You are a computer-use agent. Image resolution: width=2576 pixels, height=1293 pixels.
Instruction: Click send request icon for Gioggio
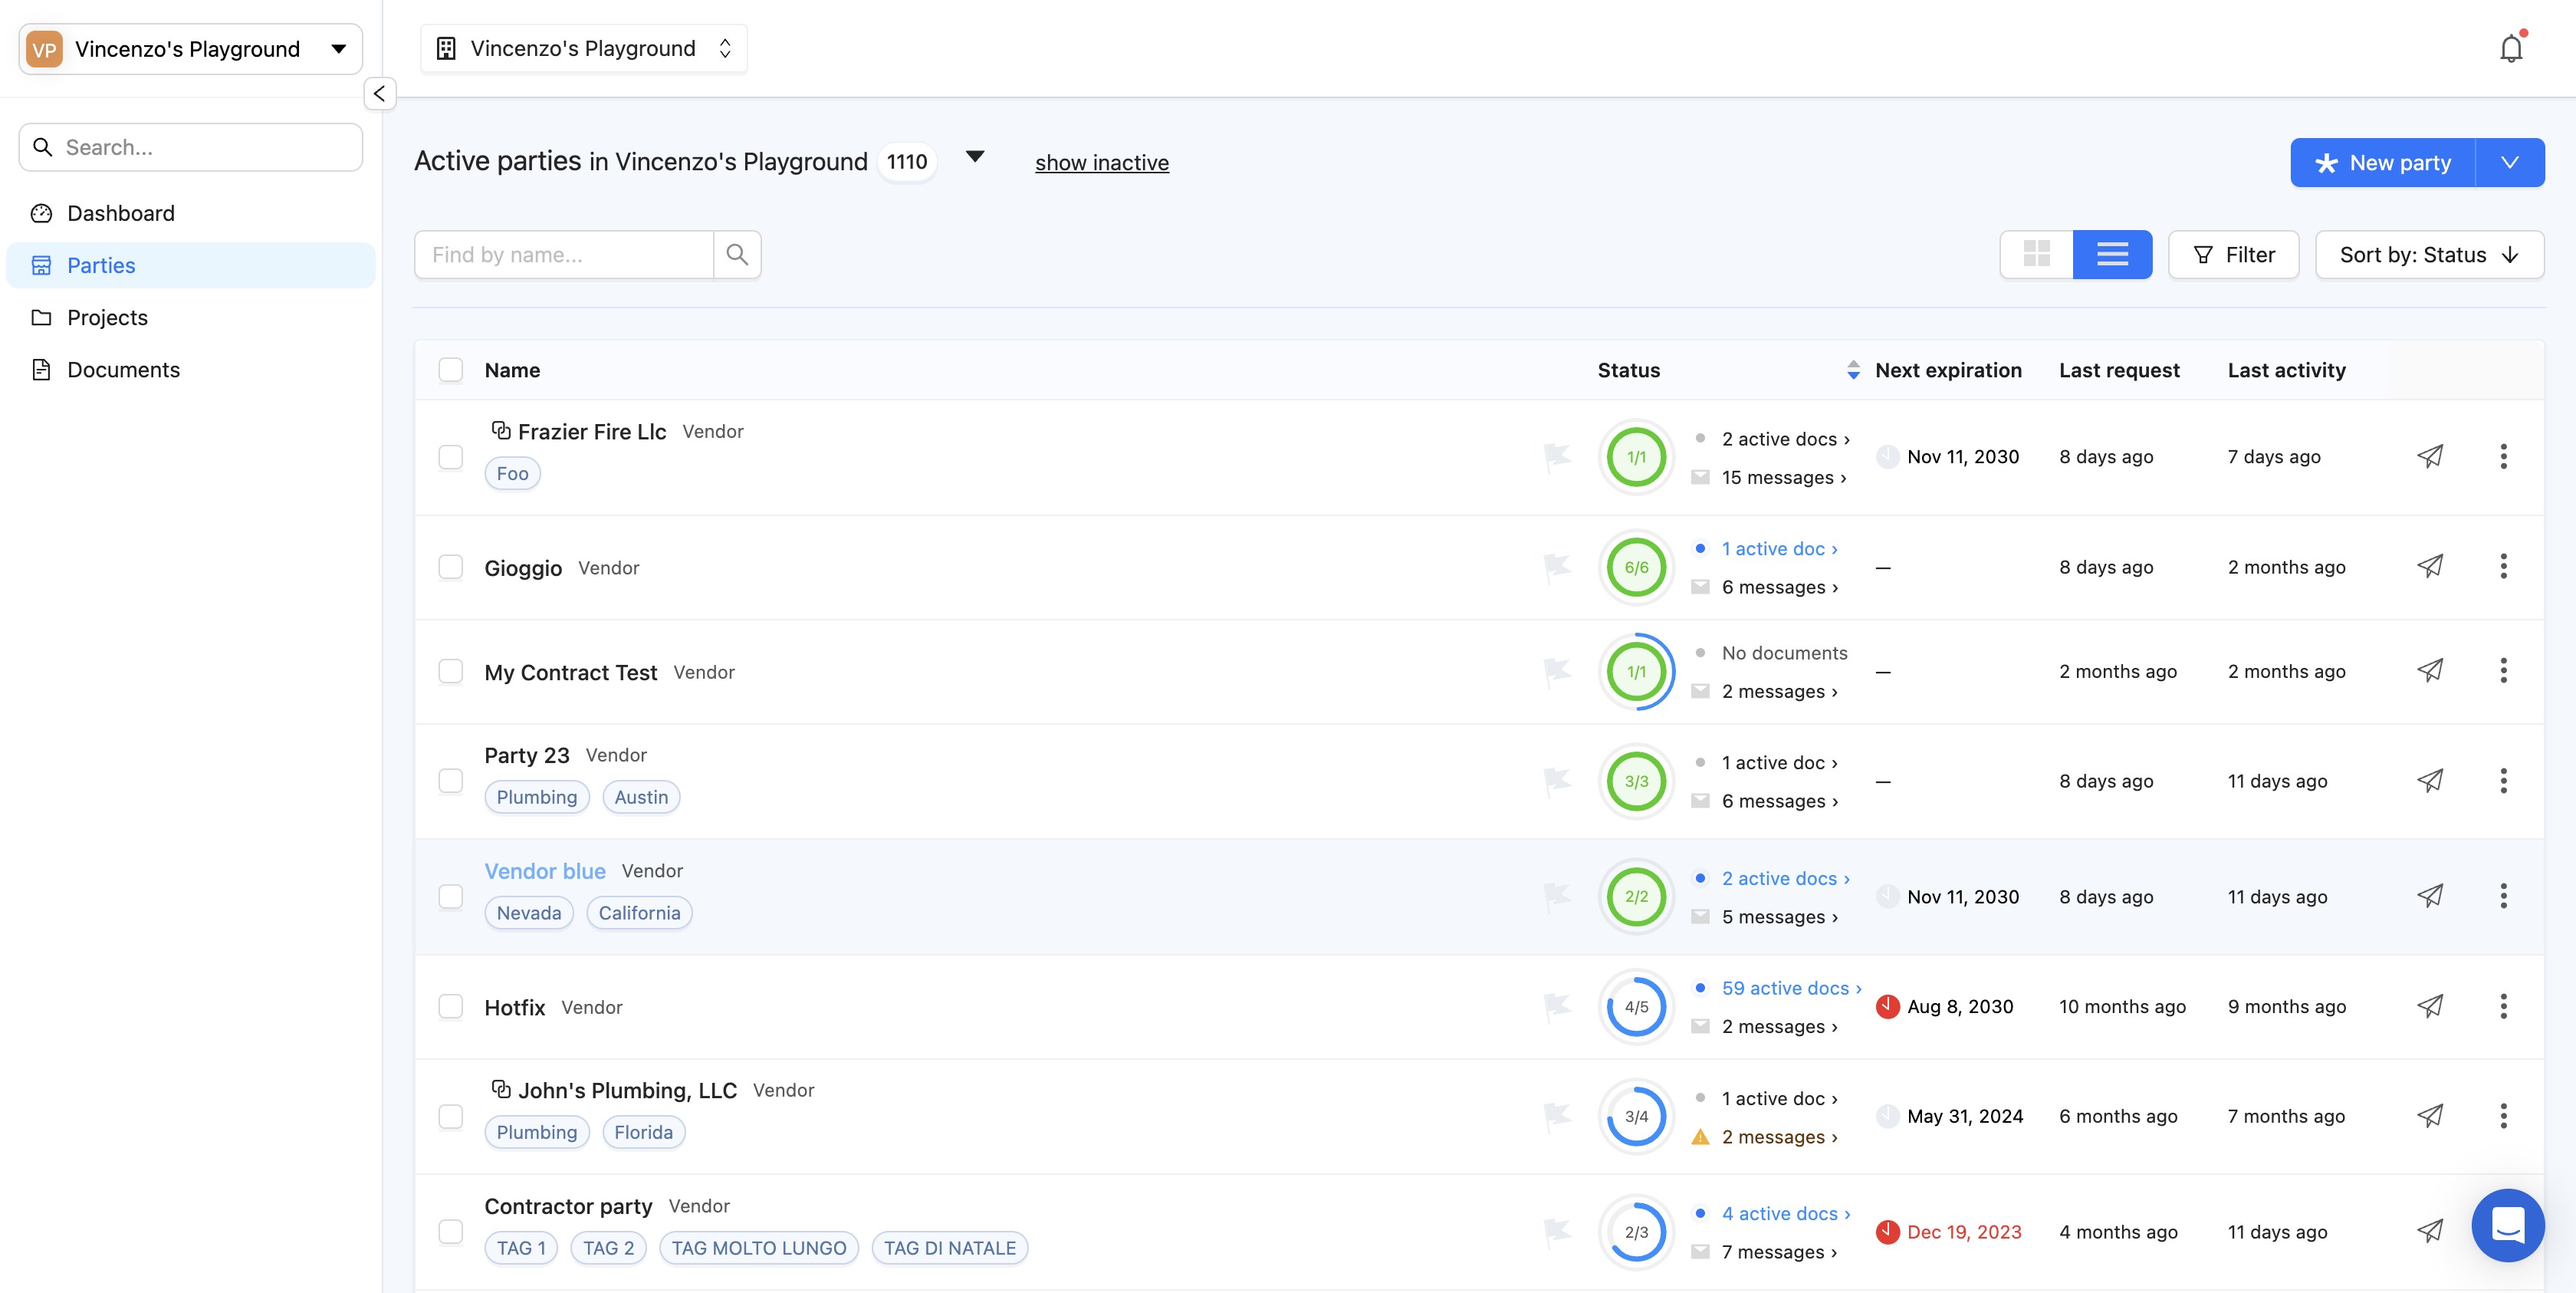pyautogui.click(x=2430, y=567)
